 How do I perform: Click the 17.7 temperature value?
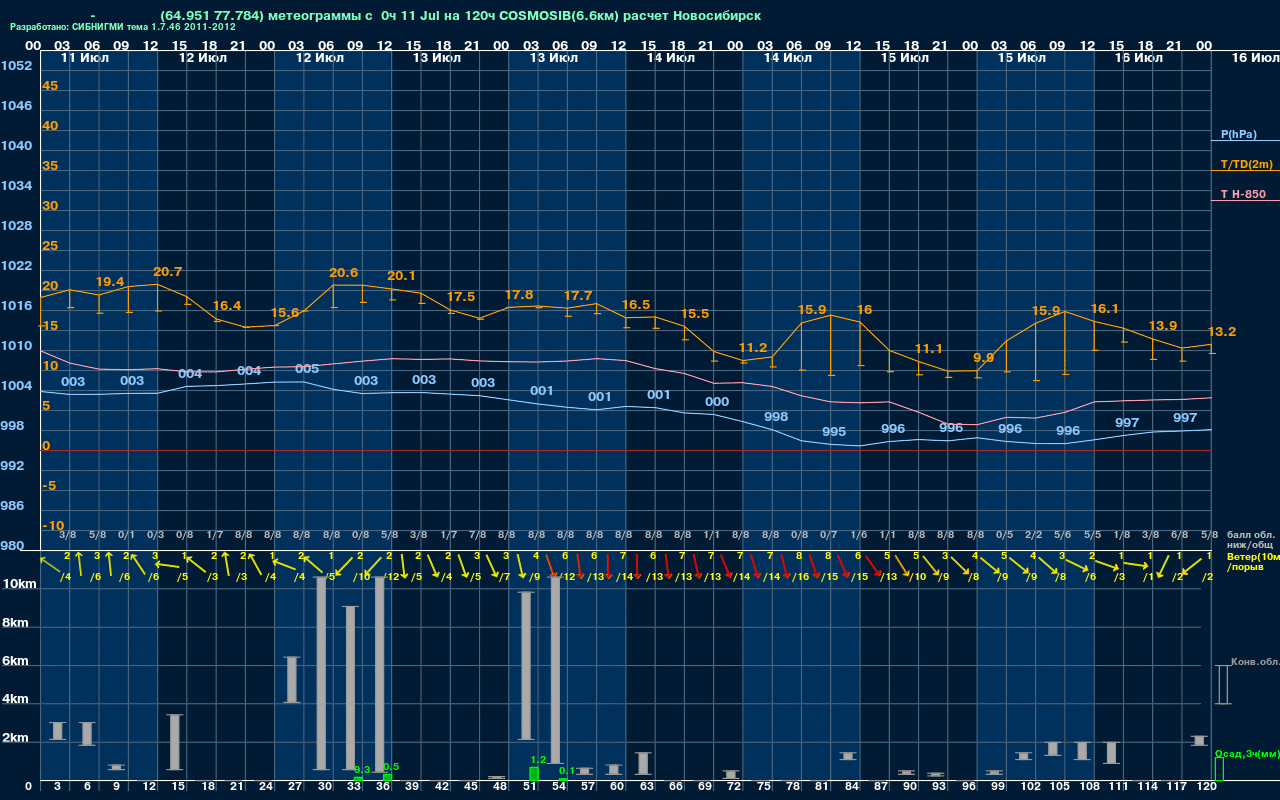(x=578, y=296)
